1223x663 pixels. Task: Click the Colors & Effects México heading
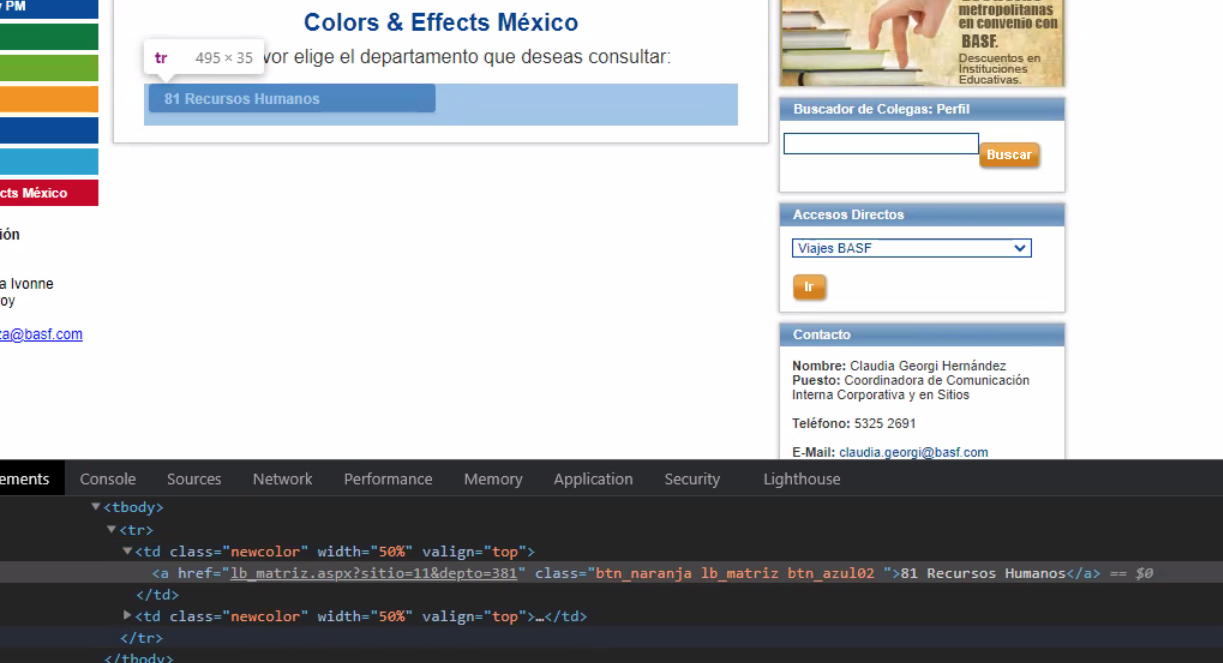click(x=441, y=22)
